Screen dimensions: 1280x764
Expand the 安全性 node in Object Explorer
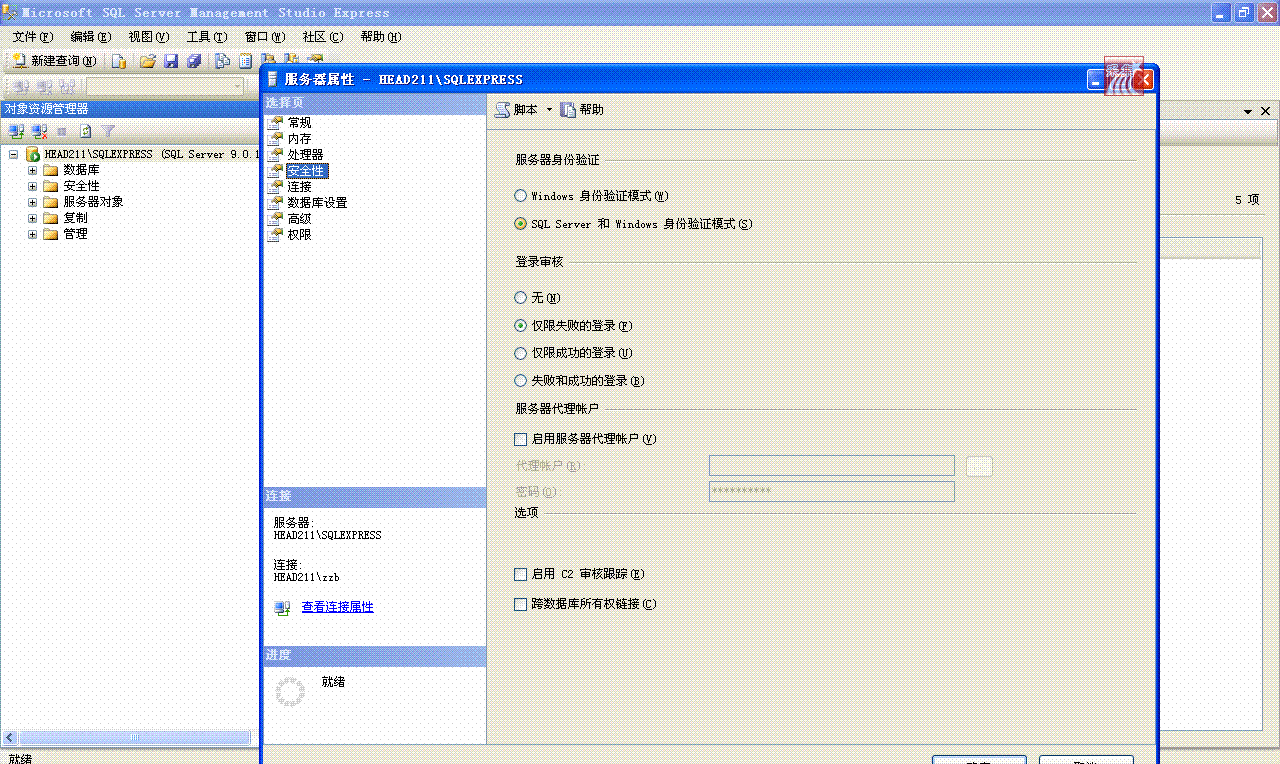pos(32,186)
